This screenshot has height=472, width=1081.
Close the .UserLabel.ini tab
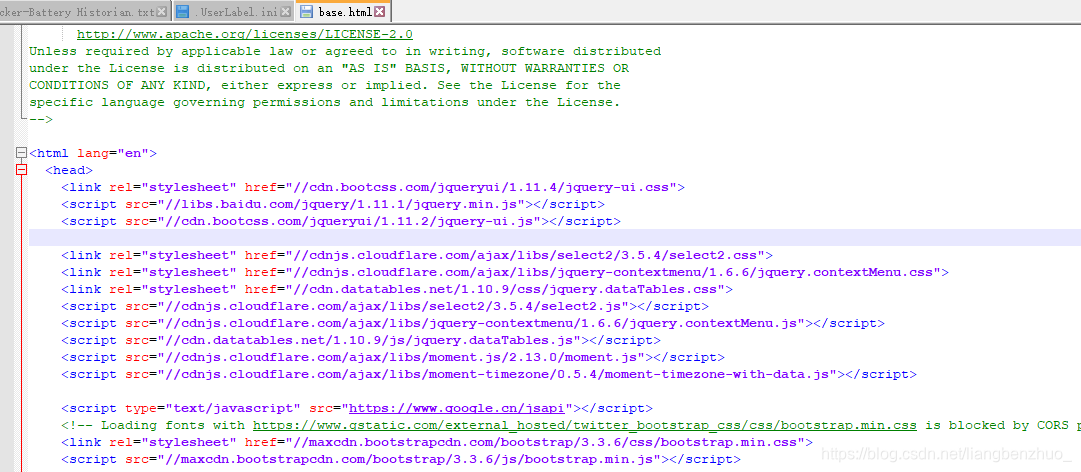(286, 11)
